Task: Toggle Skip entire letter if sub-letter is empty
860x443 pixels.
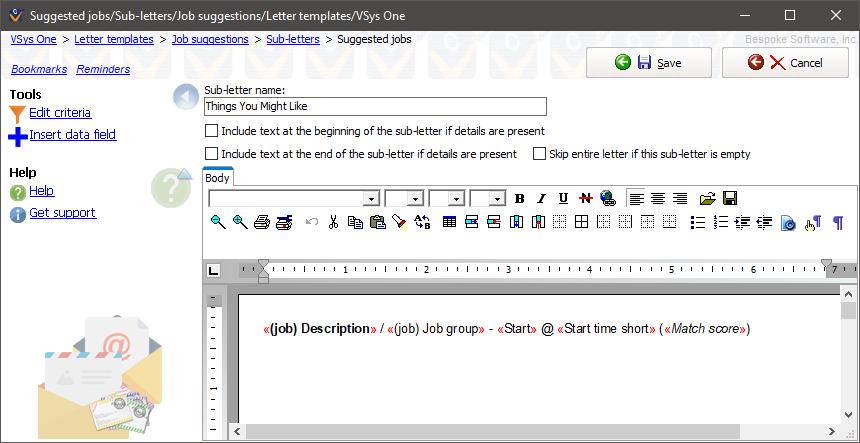Action: 540,154
